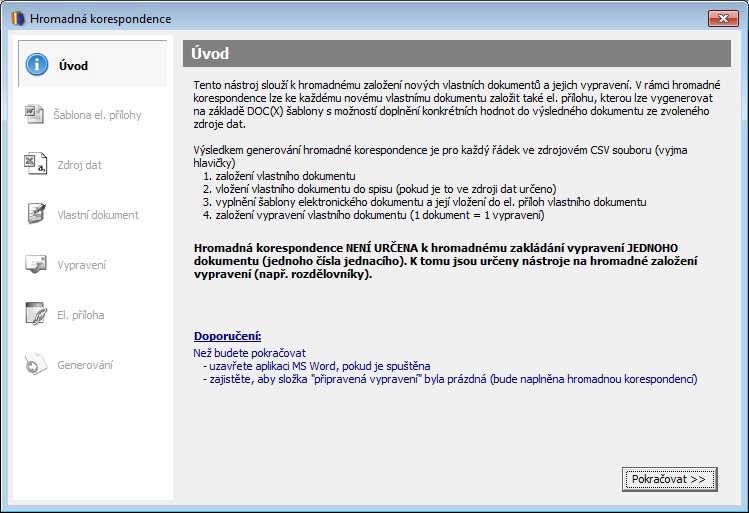This screenshot has height=513, width=749.
Task: Click the generation icon beside Generování
Action: coord(36,364)
